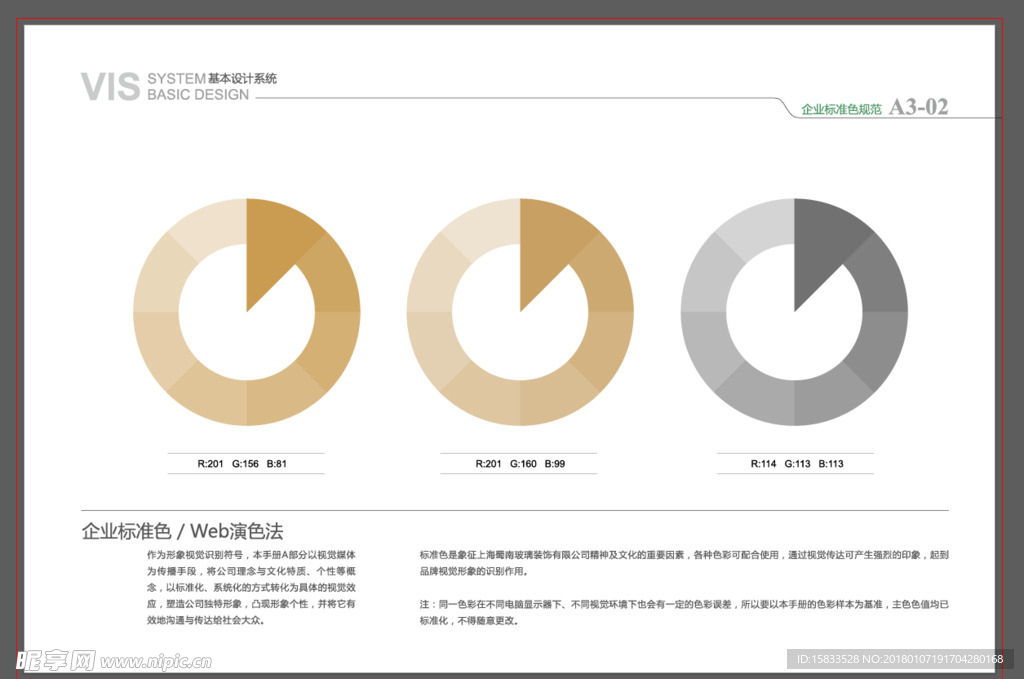Select the green 企业标准色规范 label
Viewport: 1024px width, 679px height.
point(841,109)
